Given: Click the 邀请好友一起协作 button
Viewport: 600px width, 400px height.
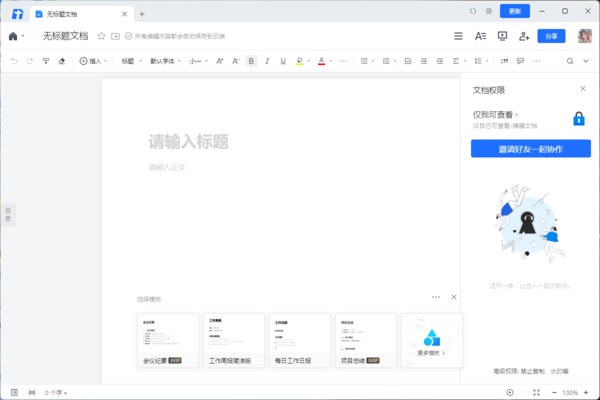Looking at the screenshot, I should pyautogui.click(x=530, y=148).
